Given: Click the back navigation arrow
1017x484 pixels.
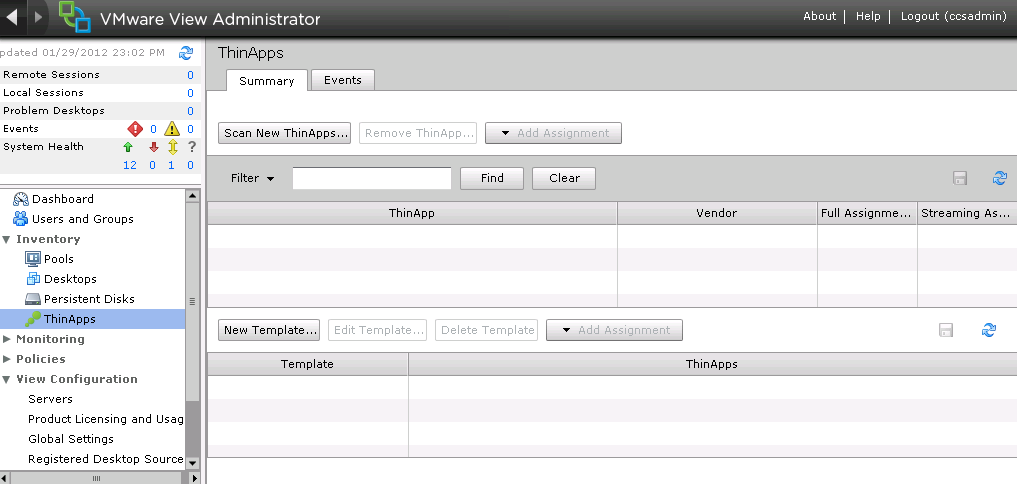Looking at the screenshot, I should pos(12,17).
